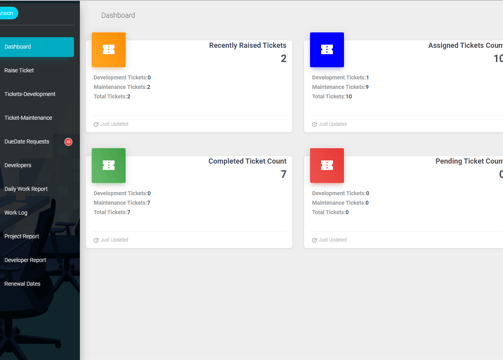This screenshot has height=360, width=503.
Task: Go to Tickets-Development in sidebar
Action: tap(30, 94)
